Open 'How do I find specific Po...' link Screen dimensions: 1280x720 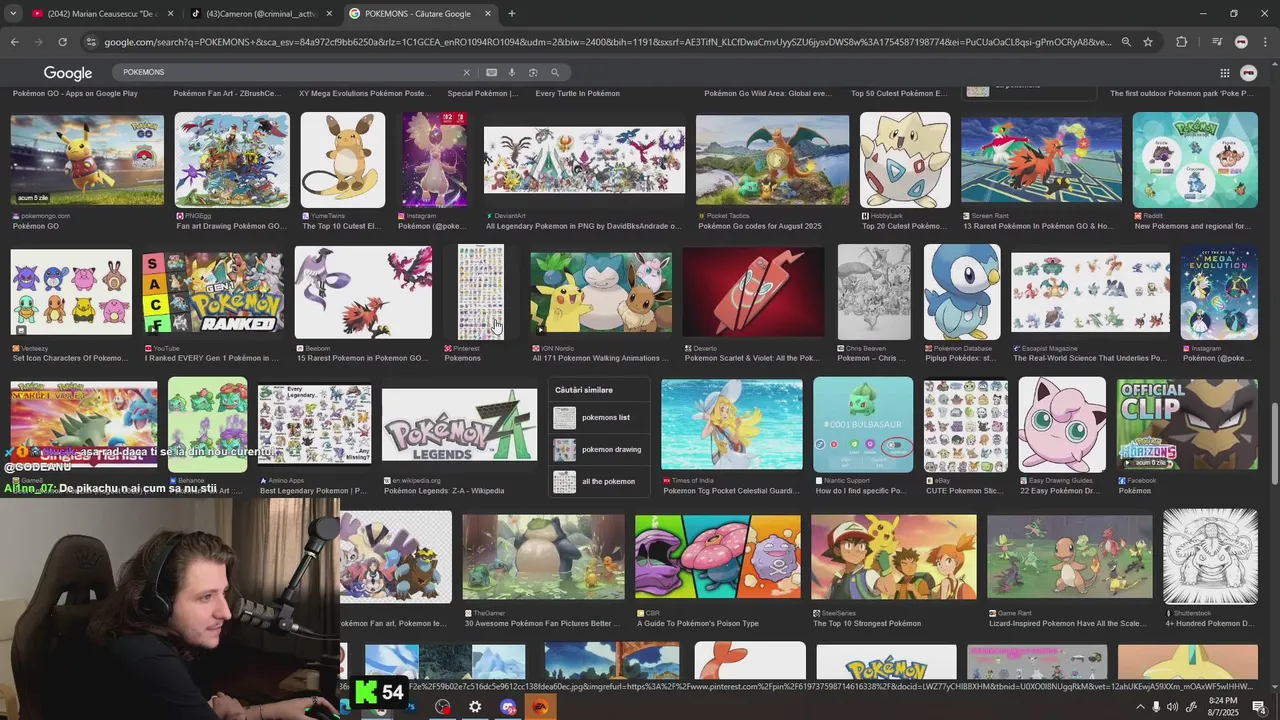861,491
